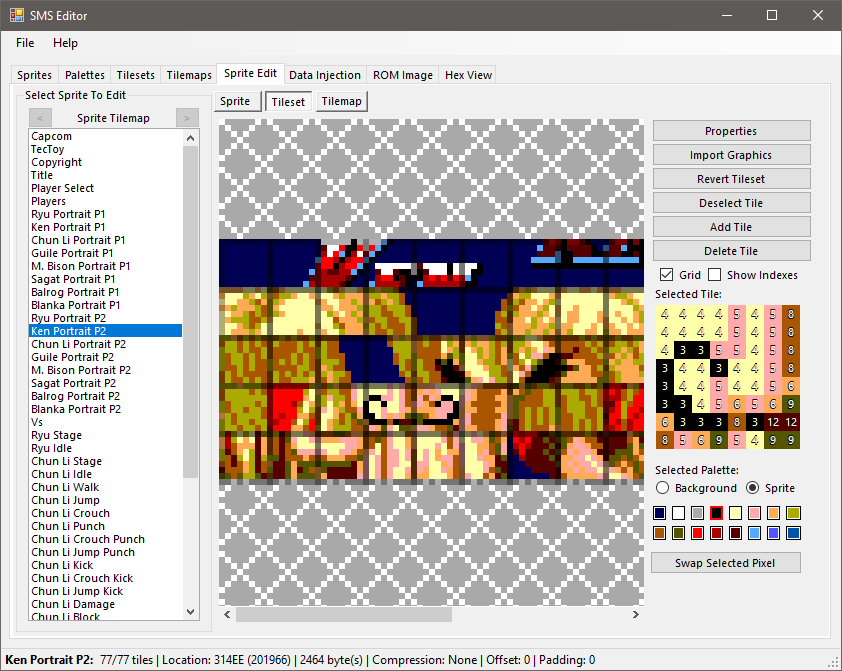
Task: Click the previous sprite arrow button
Action: (x=40, y=118)
